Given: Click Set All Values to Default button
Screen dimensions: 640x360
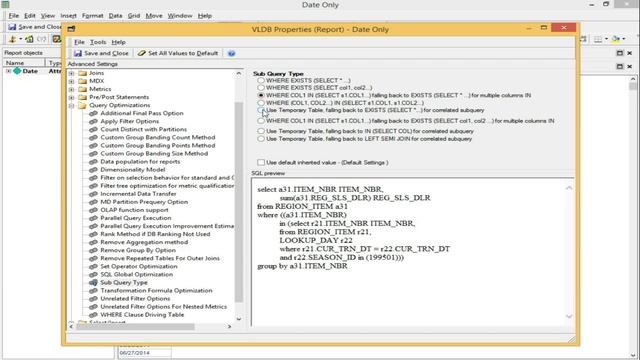Looking at the screenshot, I should point(178,53).
